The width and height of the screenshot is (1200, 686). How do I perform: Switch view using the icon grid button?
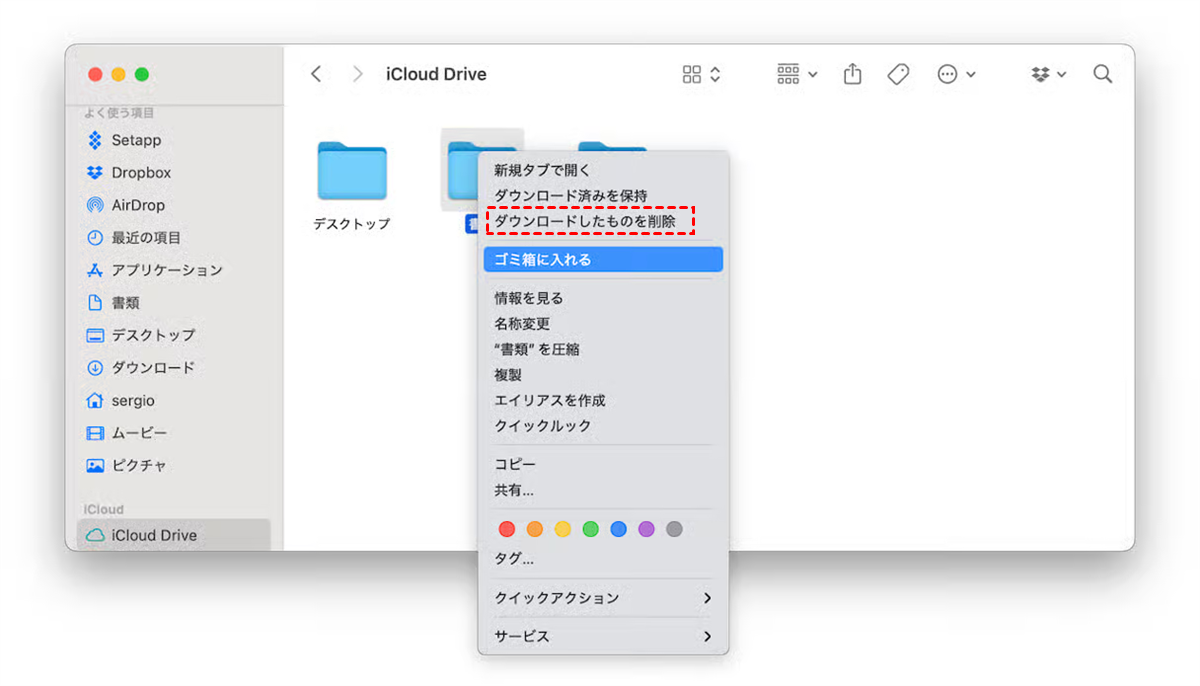(701, 74)
